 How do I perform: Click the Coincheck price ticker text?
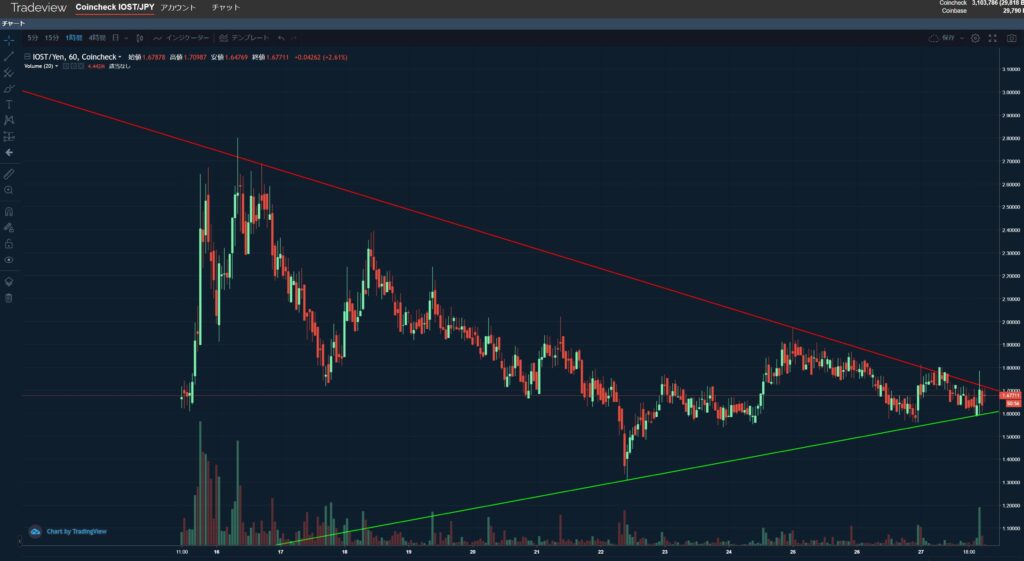tap(982, 3)
